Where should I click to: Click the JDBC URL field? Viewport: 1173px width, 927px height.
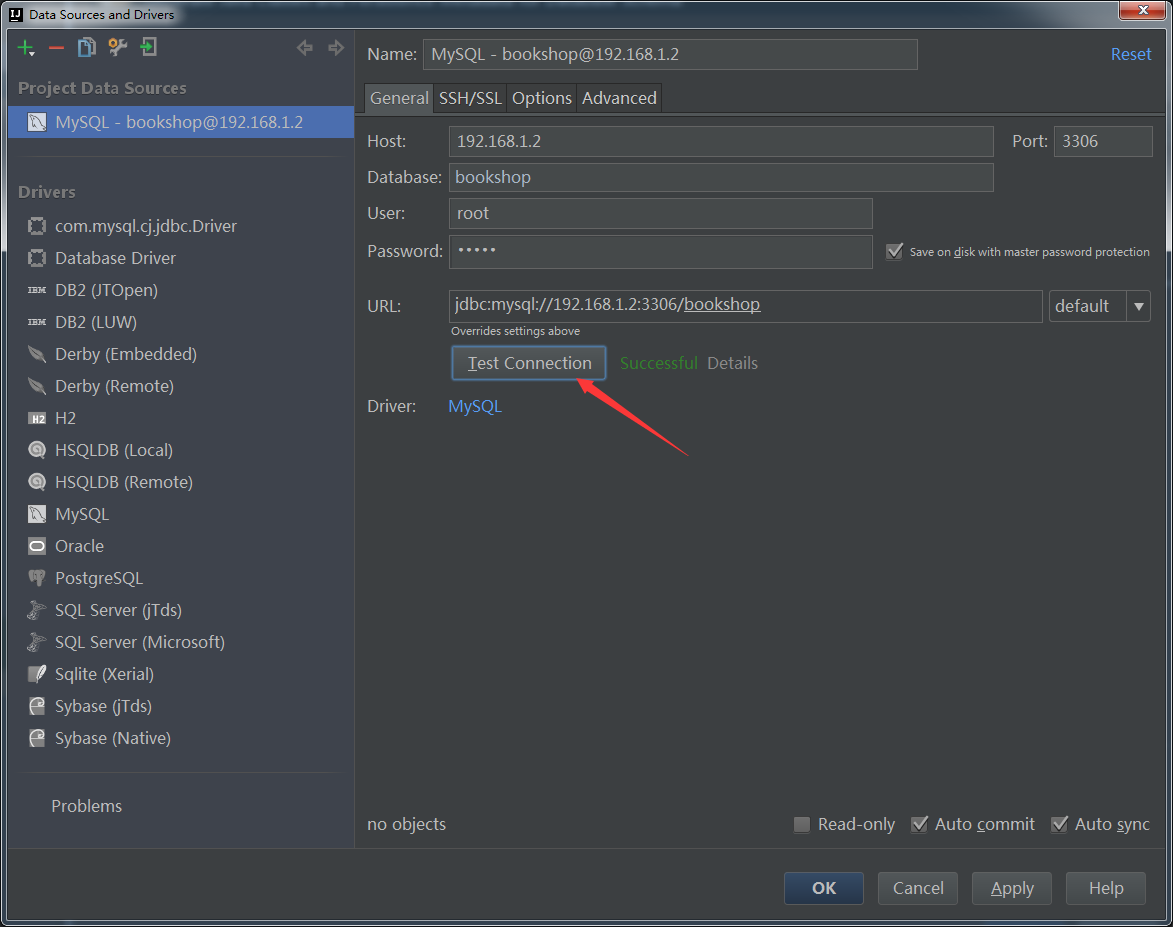pos(746,306)
